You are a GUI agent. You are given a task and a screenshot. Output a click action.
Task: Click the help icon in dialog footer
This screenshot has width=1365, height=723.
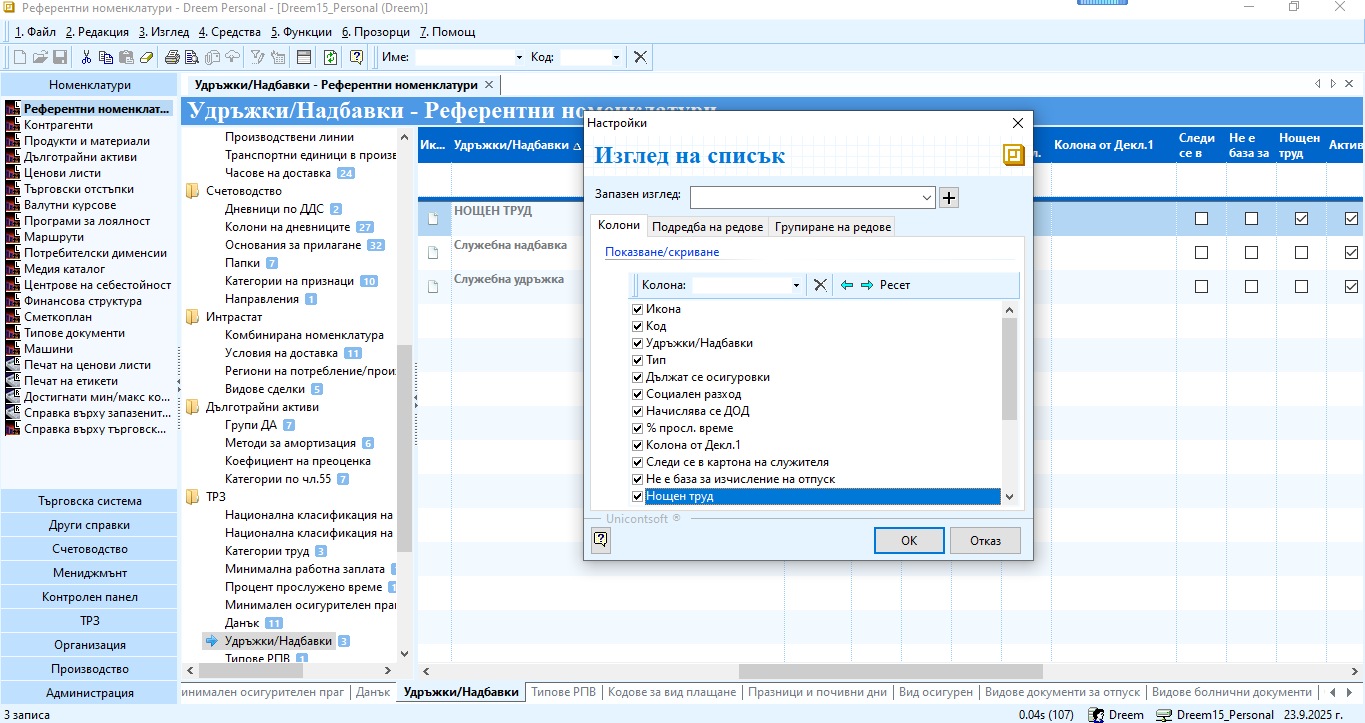click(600, 540)
